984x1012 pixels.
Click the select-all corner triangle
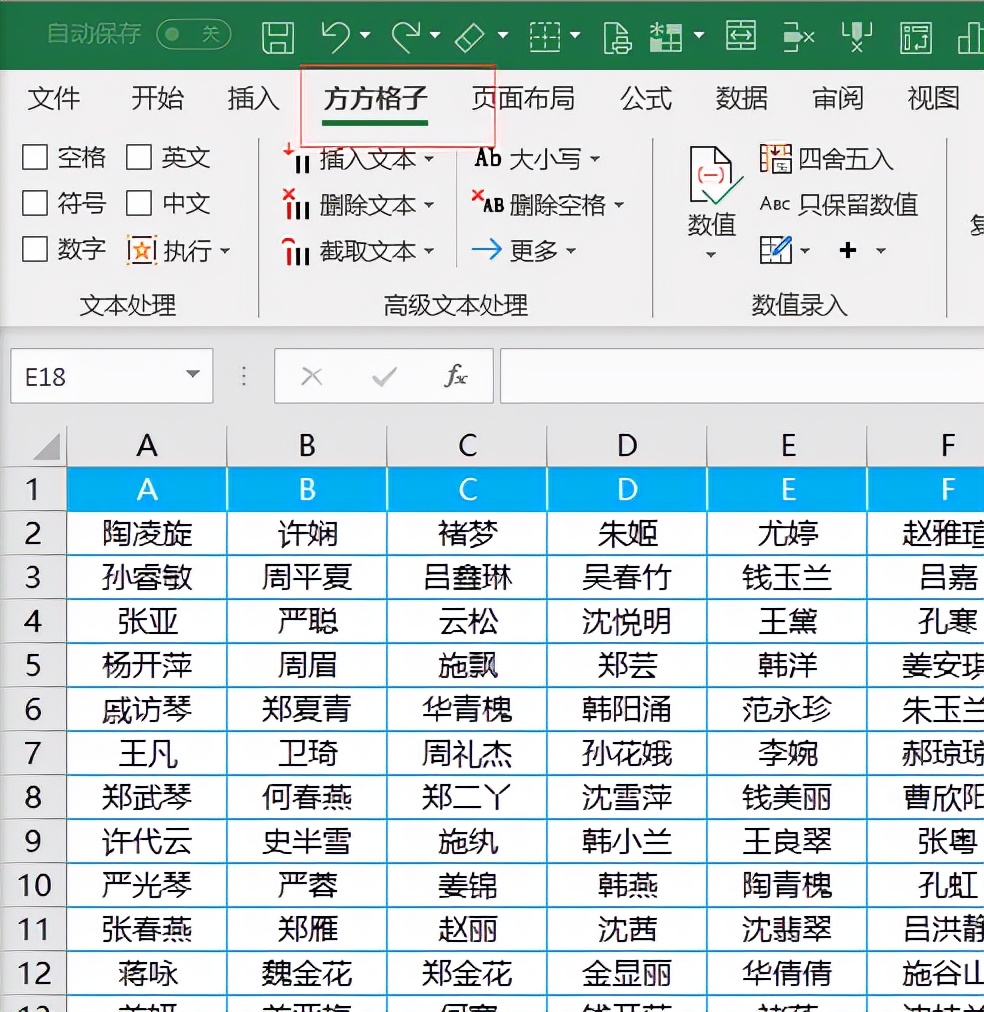point(46,447)
